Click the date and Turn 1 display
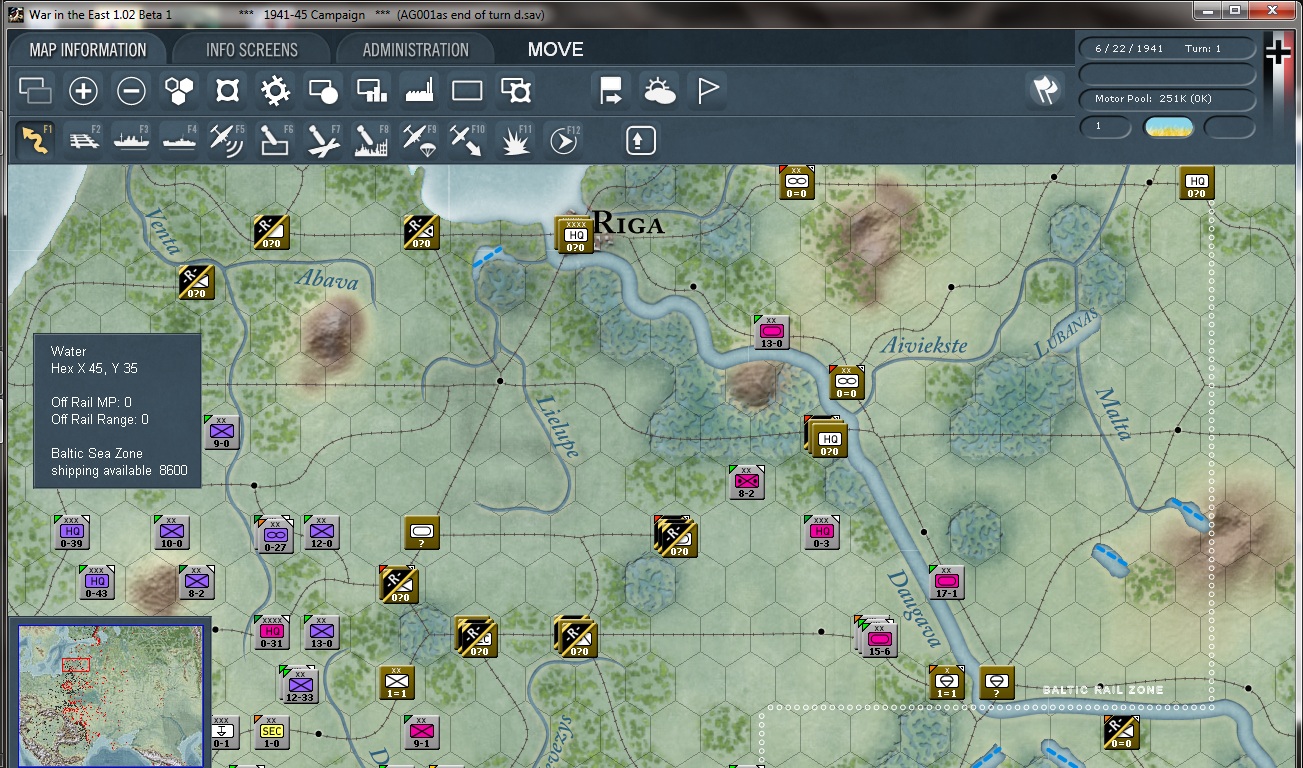Image resolution: width=1303 pixels, height=768 pixels. pos(1166,48)
